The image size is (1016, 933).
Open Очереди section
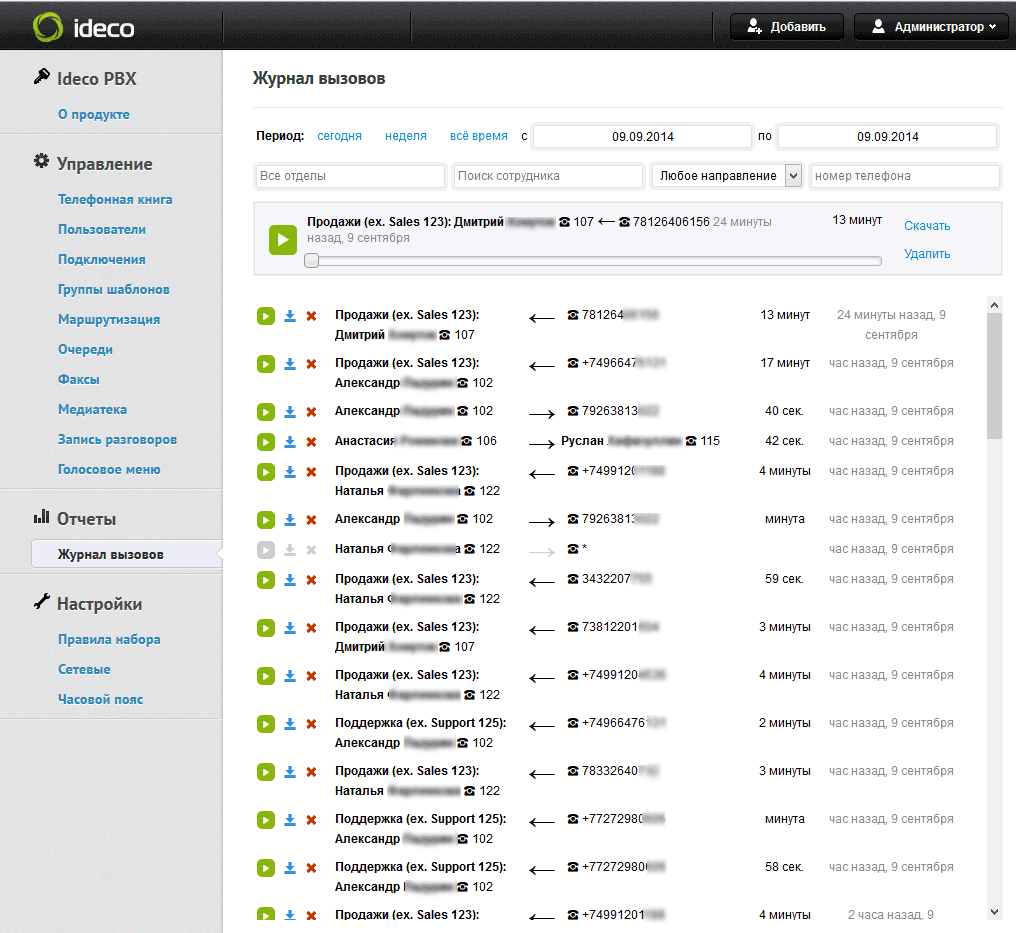86,349
